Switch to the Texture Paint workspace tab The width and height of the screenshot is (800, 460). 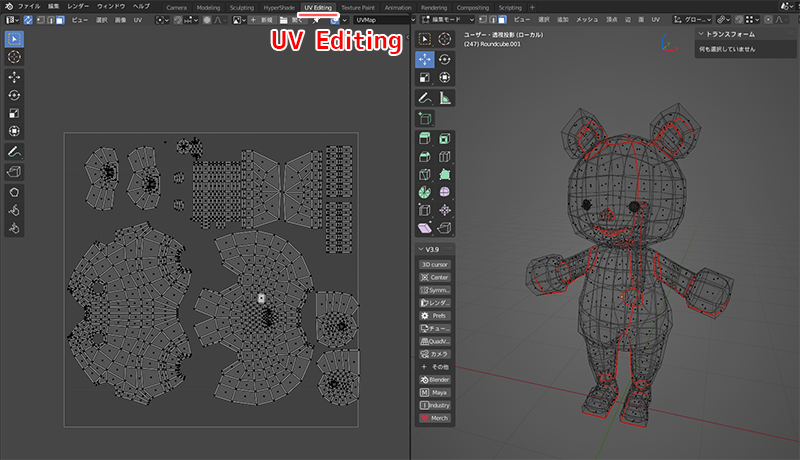click(x=360, y=6)
